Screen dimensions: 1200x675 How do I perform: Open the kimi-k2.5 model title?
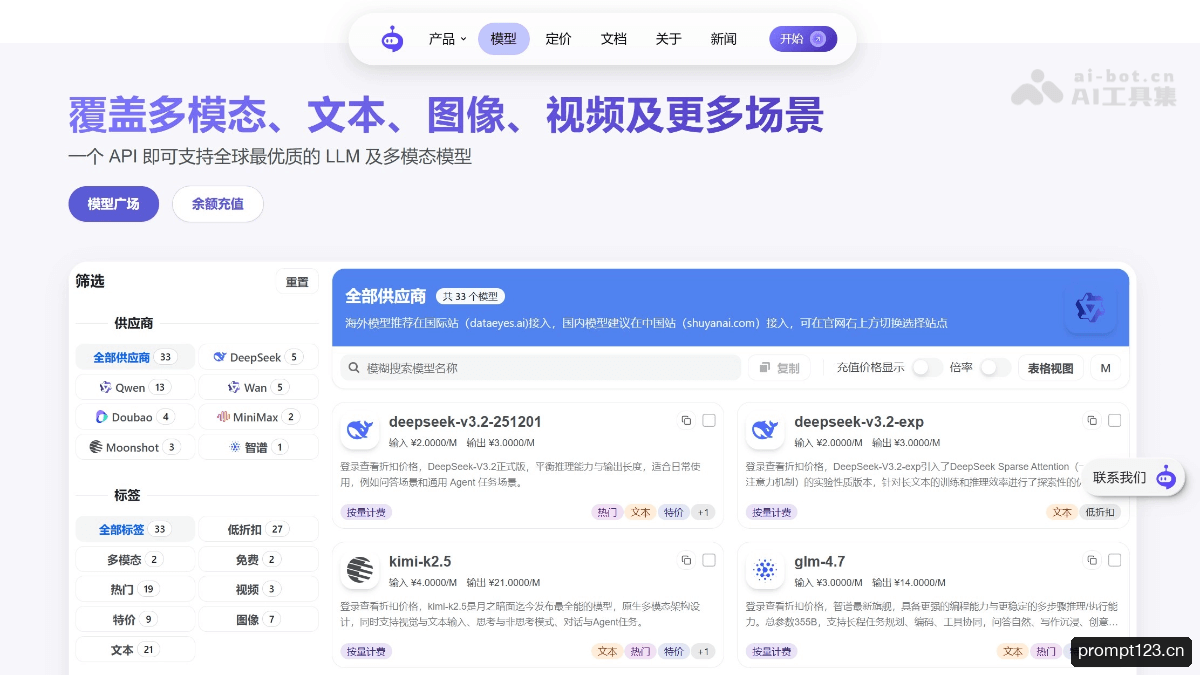[420, 562]
